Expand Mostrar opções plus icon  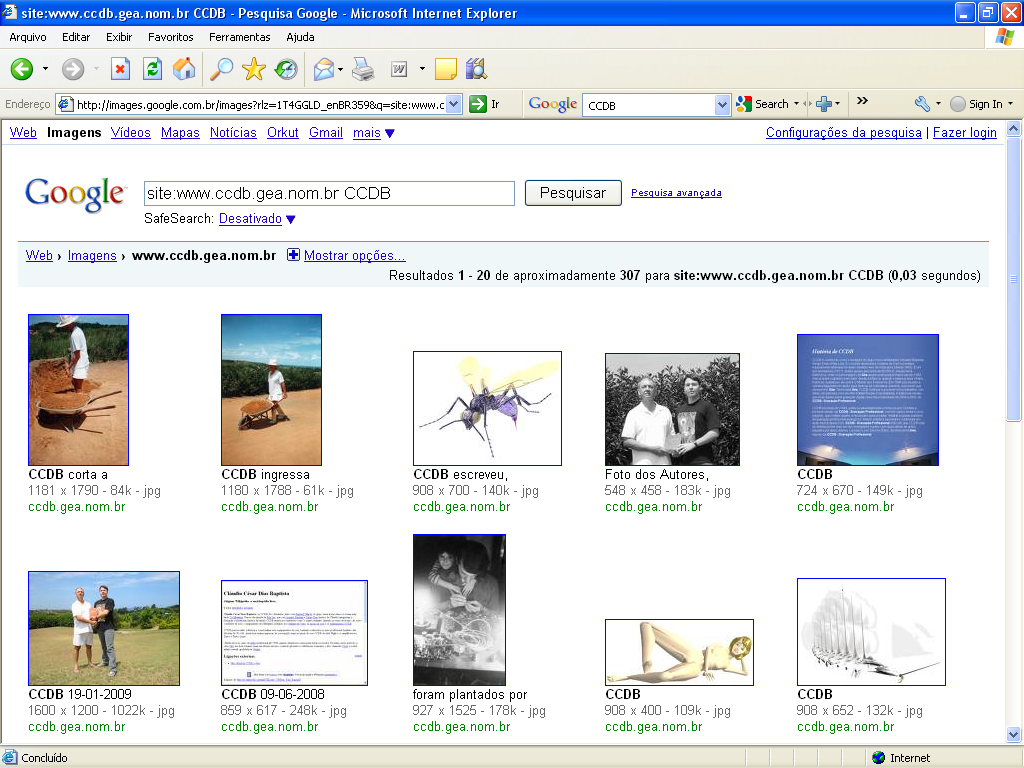[294, 255]
